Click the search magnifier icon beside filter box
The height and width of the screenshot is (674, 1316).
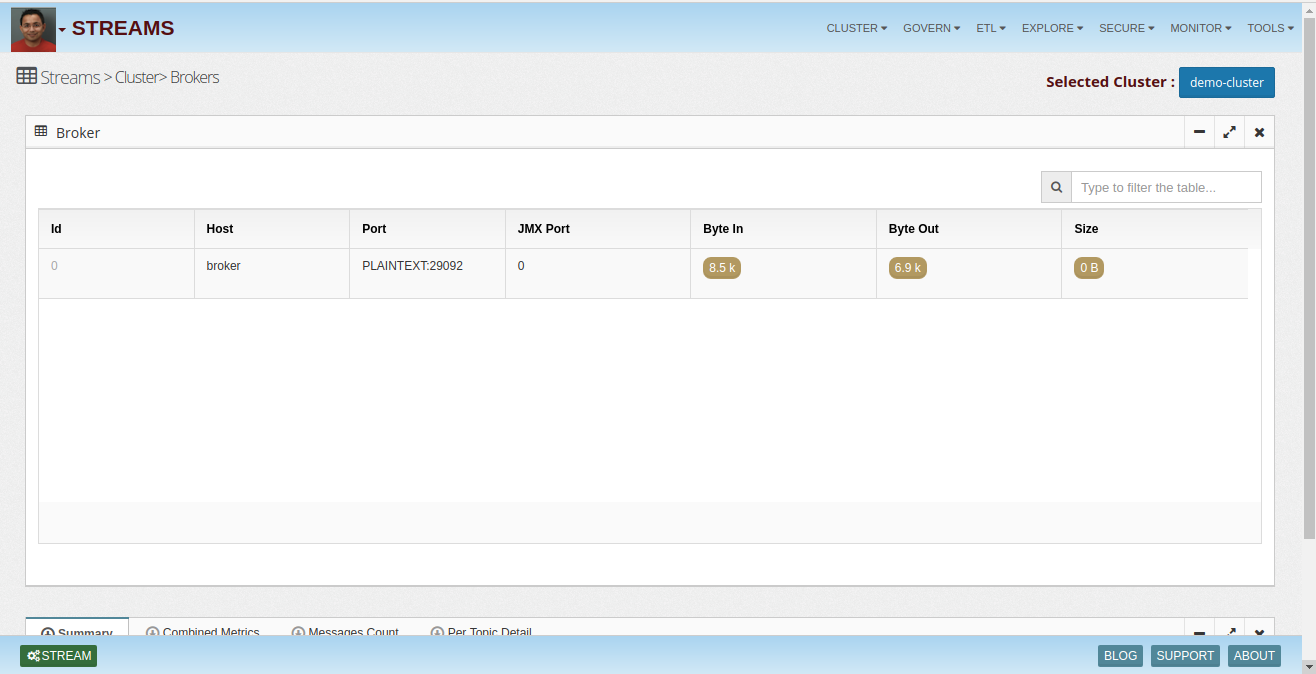(x=1056, y=187)
